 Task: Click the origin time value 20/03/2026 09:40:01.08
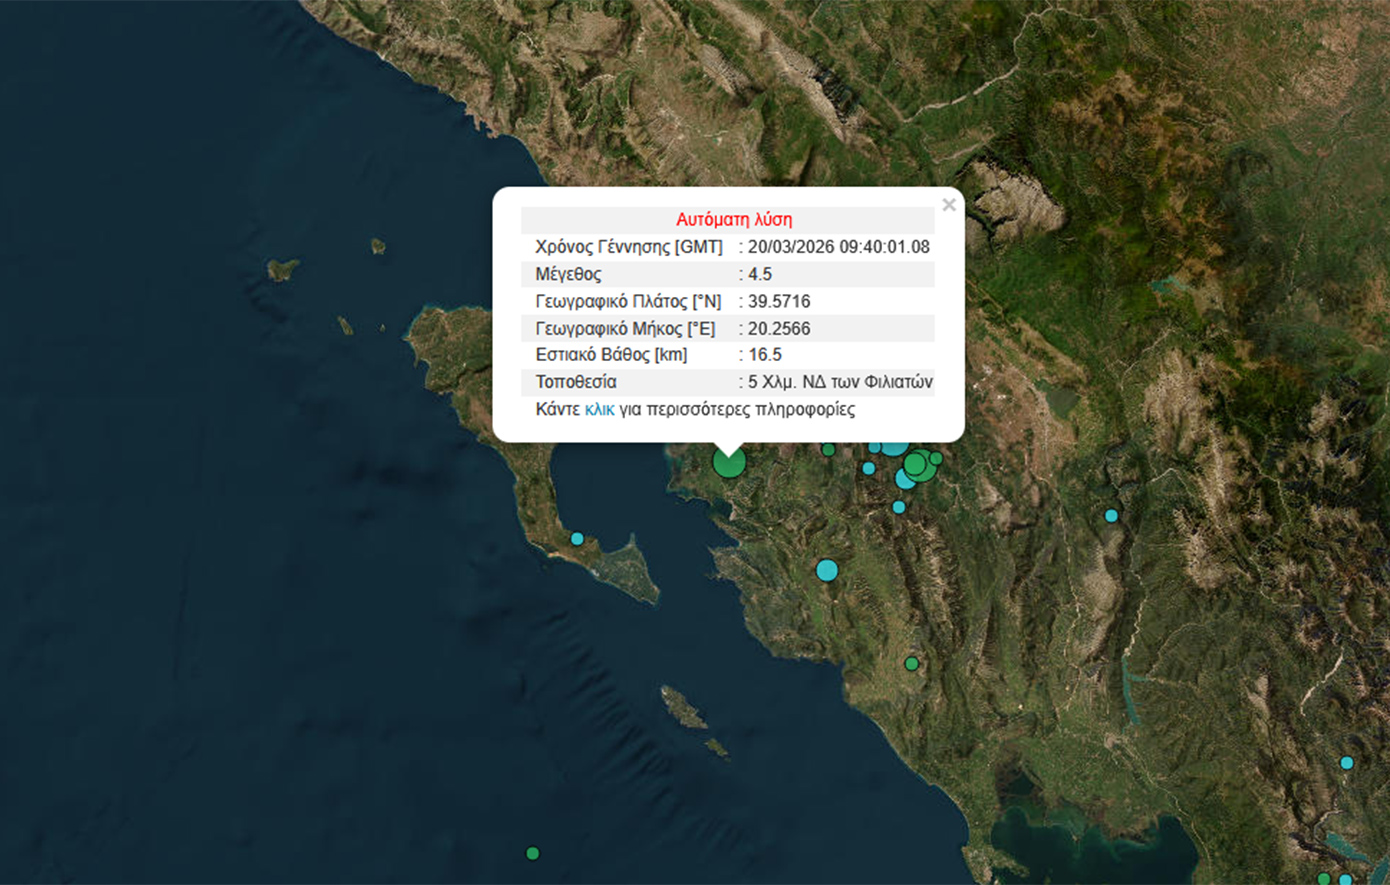tap(838, 247)
